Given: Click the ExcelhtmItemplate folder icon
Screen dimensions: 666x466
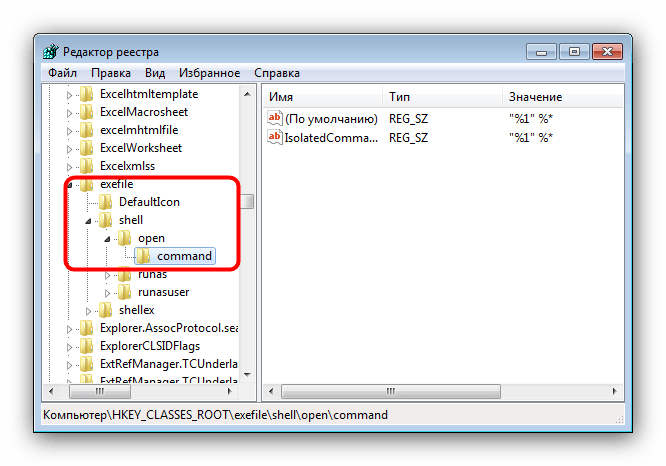Looking at the screenshot, I should tap(87, 94).
